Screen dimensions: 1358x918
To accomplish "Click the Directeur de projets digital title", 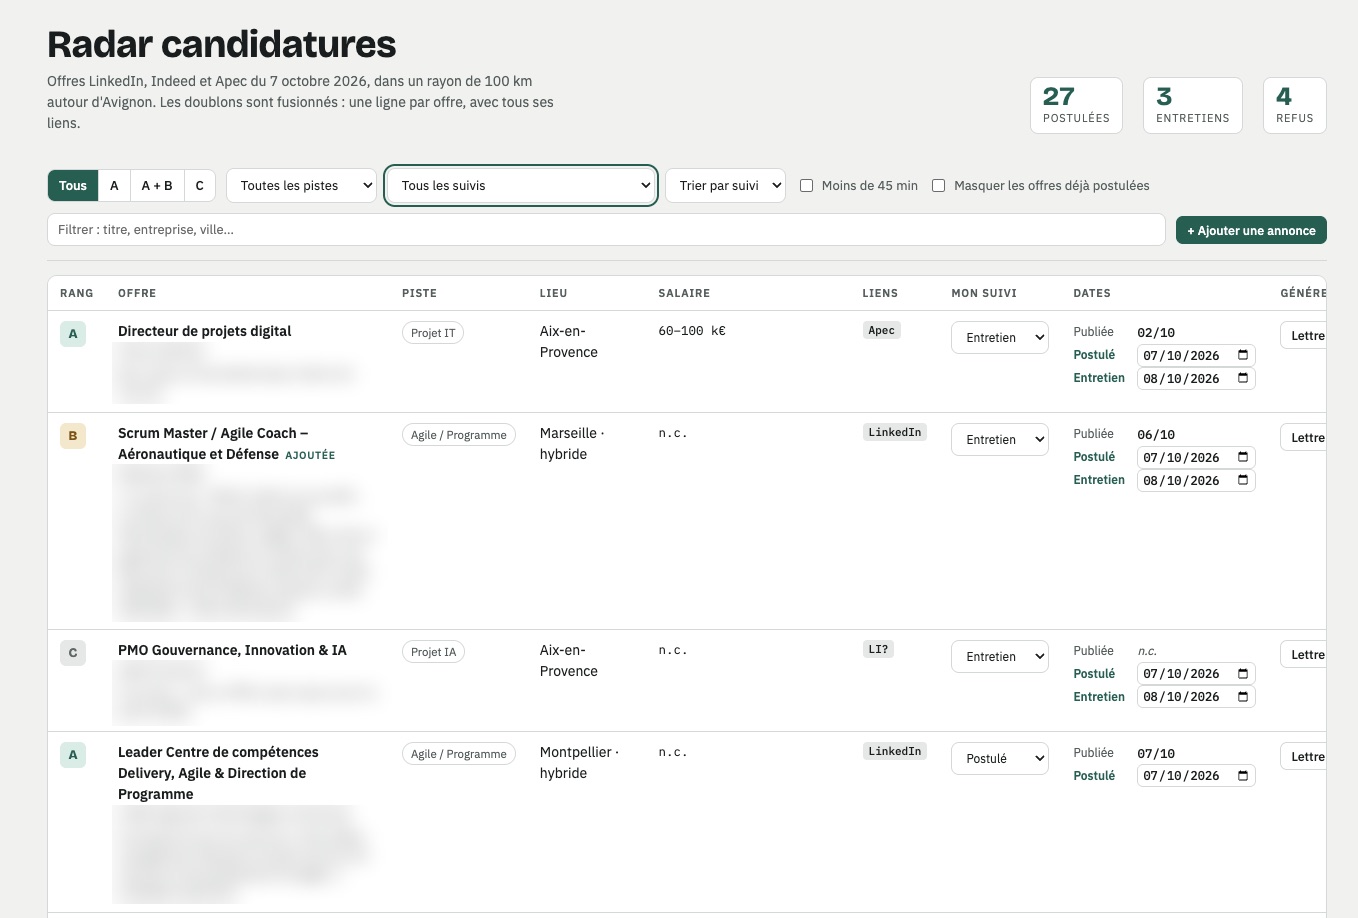I will click(x=205, y=331).
